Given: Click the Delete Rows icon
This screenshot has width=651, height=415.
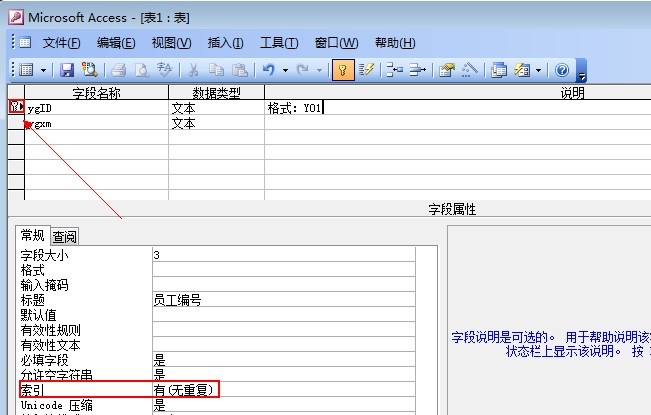Looking at the screenshot, I should (418, 70).
